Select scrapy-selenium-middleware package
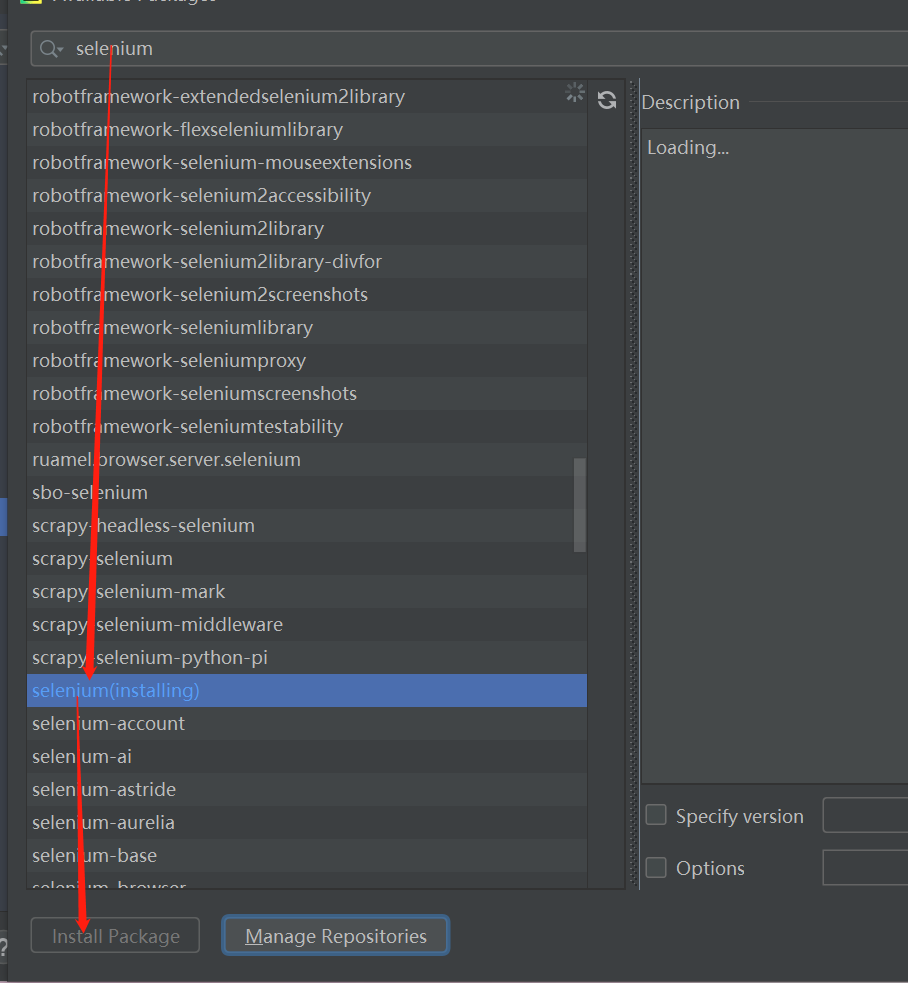Image resolution: width=908 pixels, height=983 pixels. [x=307, y=625]
